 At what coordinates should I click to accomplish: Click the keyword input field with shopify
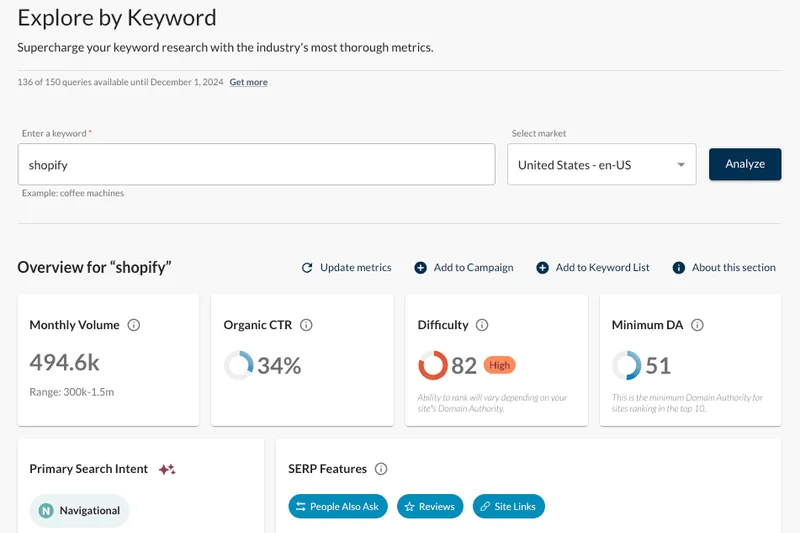click(256, 164)
